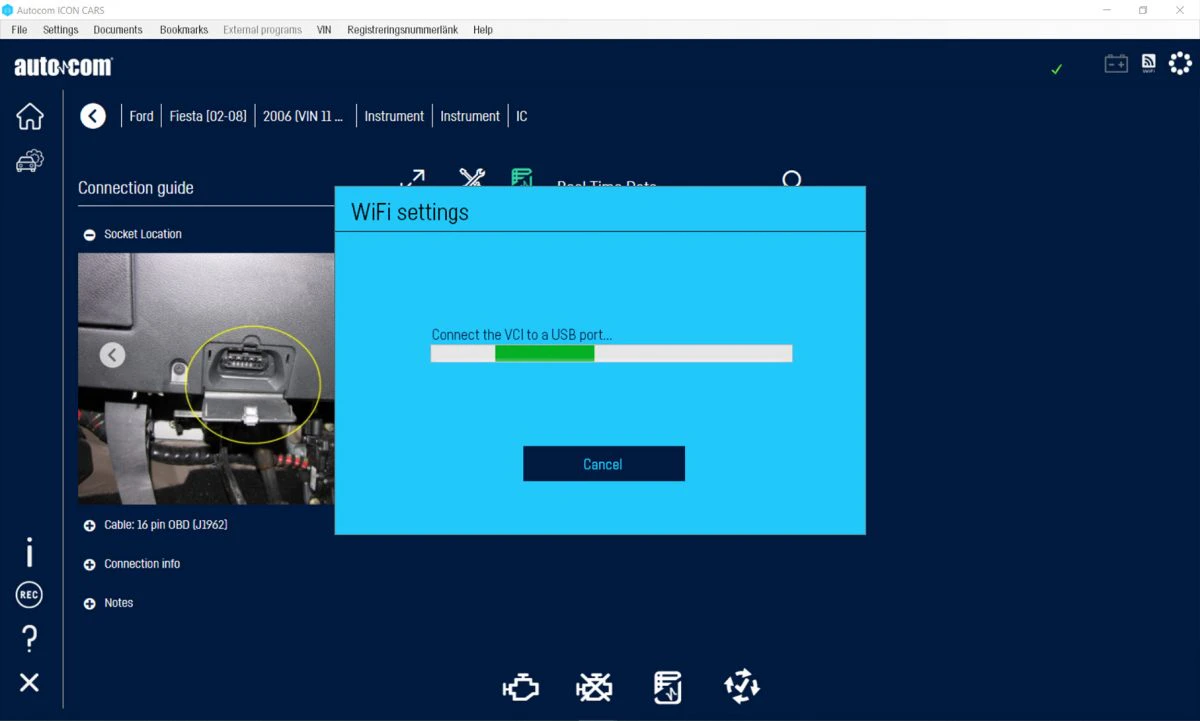Open the Settings menu

[60, 30]
